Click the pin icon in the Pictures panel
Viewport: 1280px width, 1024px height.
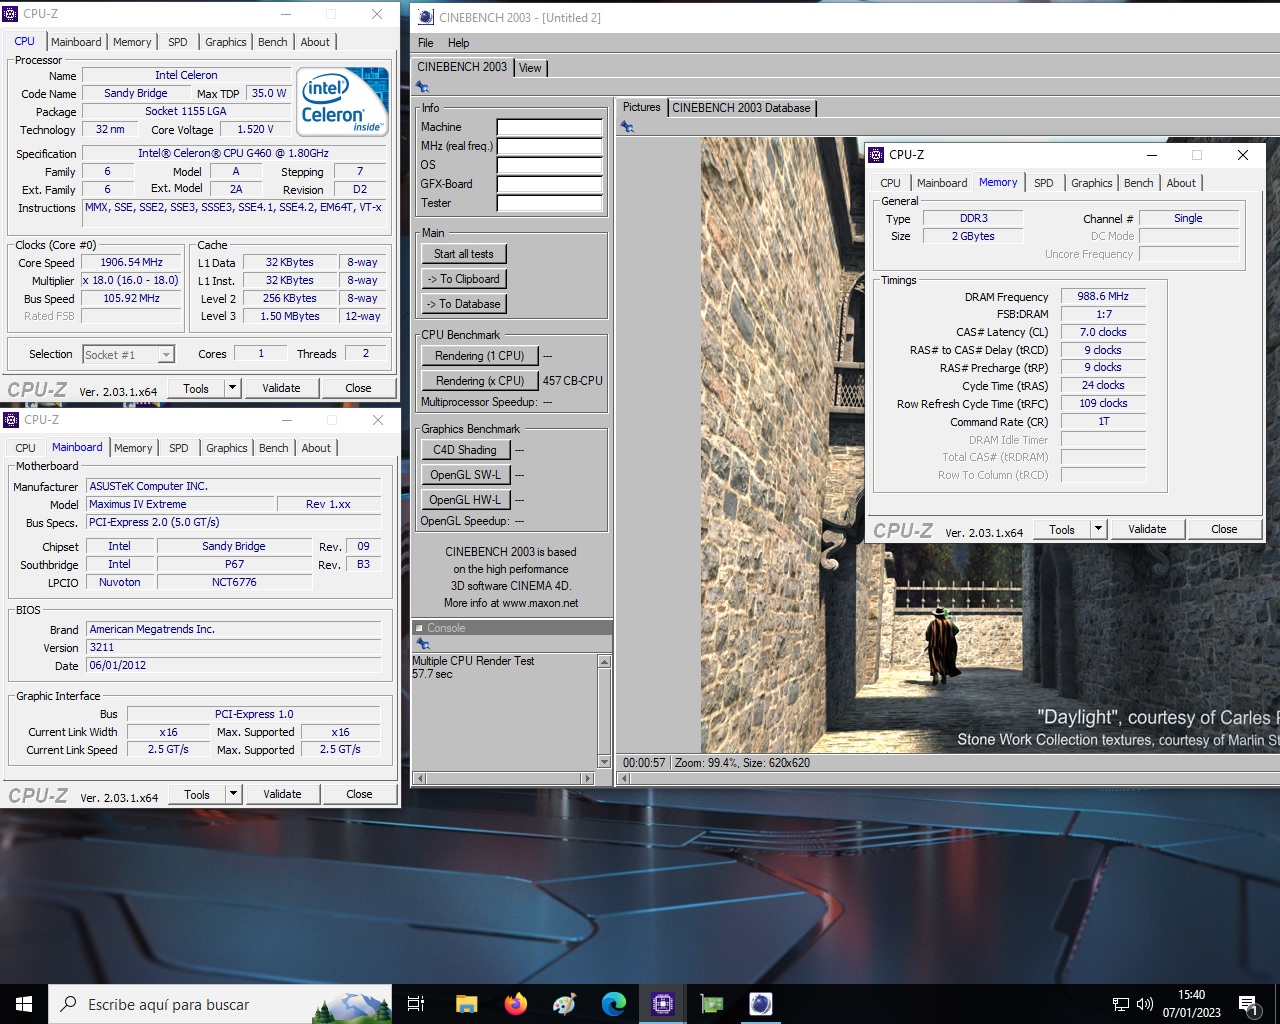click(627, 126)
